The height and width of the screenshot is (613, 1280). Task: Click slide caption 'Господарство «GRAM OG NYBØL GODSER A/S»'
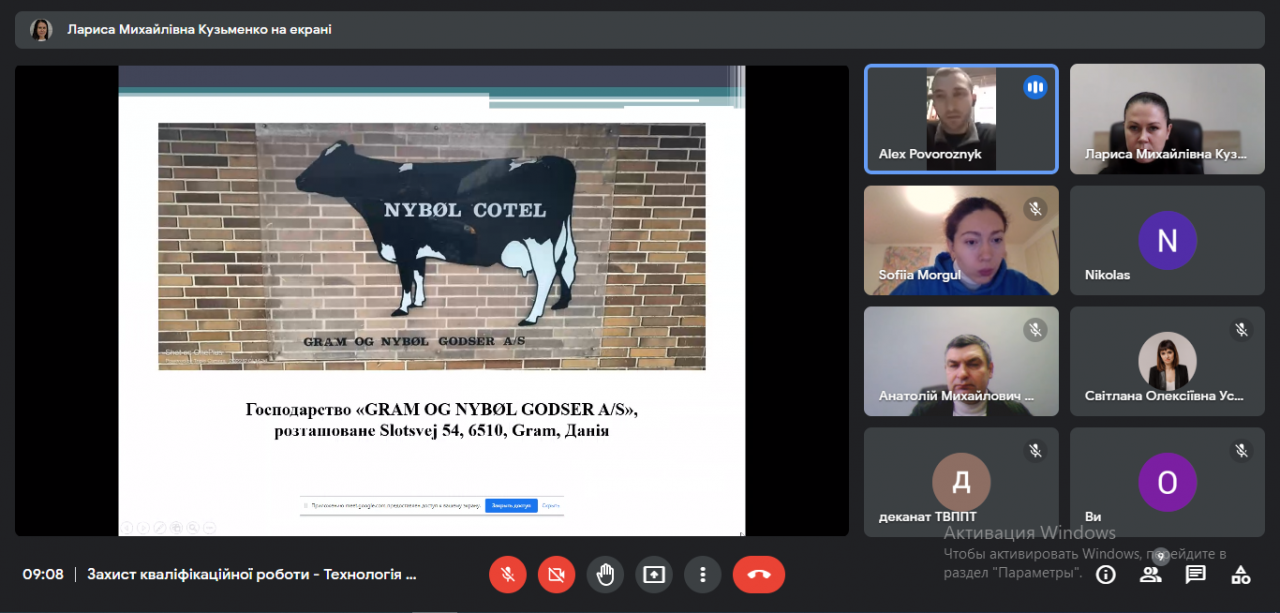(x=441, y=410)
